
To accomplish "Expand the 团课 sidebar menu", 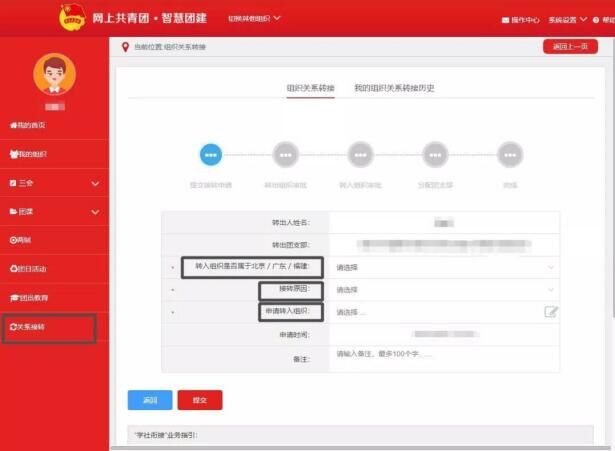I will click(x=55, y=212).
